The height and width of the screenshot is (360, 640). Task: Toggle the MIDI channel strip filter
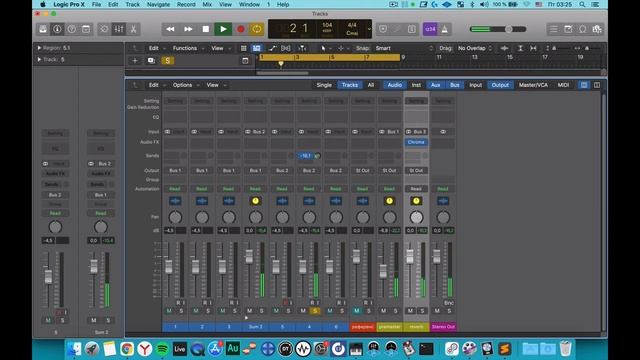tap(563, 85)
